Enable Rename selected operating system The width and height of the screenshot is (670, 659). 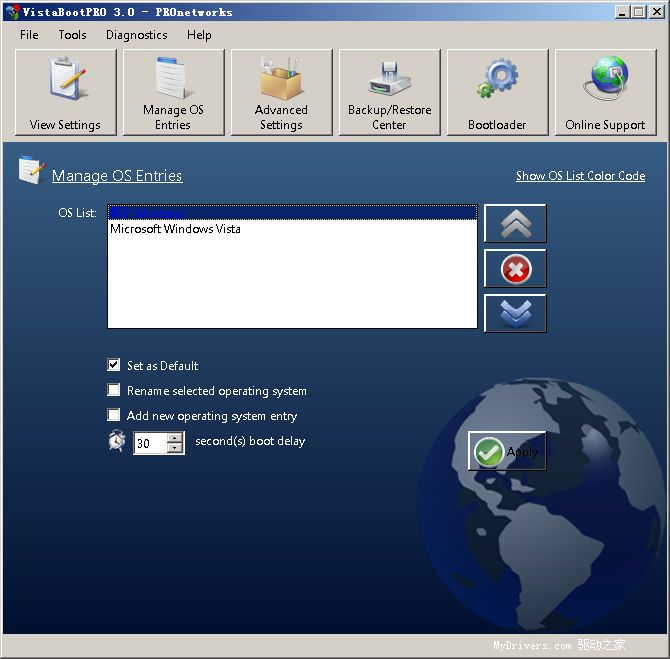[x=114, y=390]
